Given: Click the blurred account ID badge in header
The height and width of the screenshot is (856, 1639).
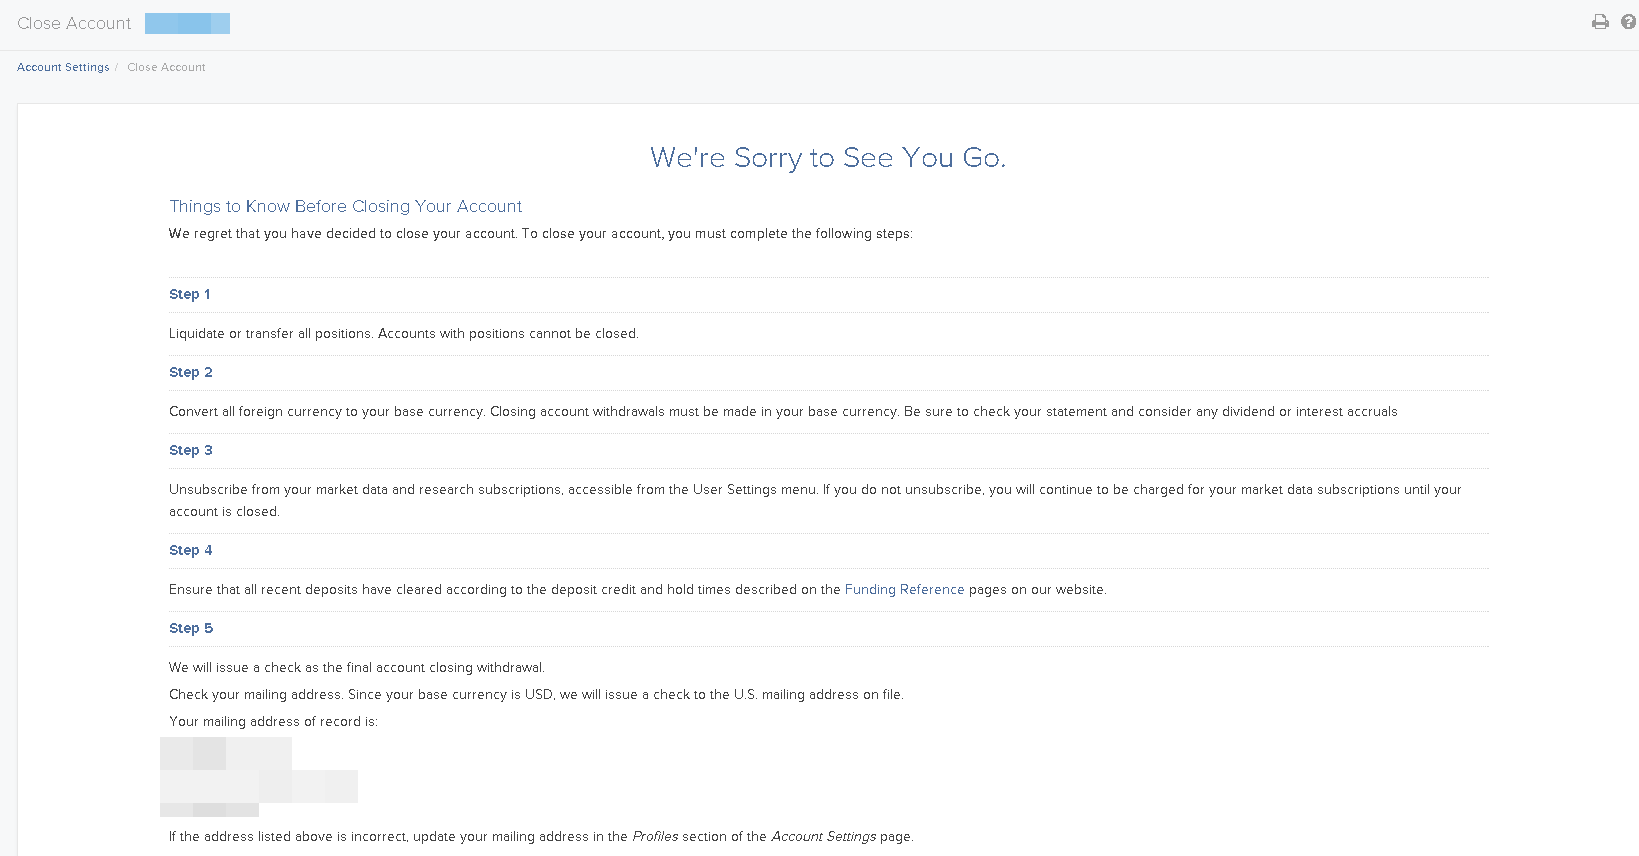Looking at the screenshot, I should 187,23.
